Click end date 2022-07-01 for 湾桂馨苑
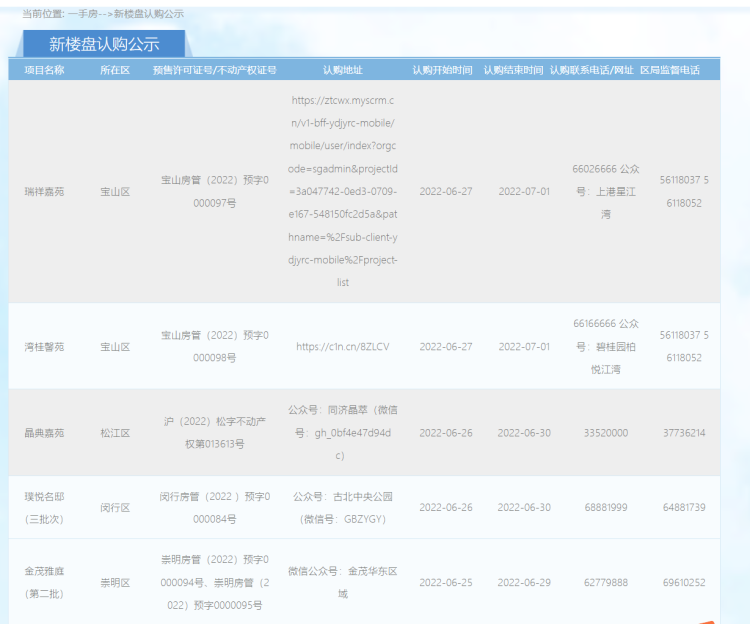 pyautogui.click(x=524, y=347)
